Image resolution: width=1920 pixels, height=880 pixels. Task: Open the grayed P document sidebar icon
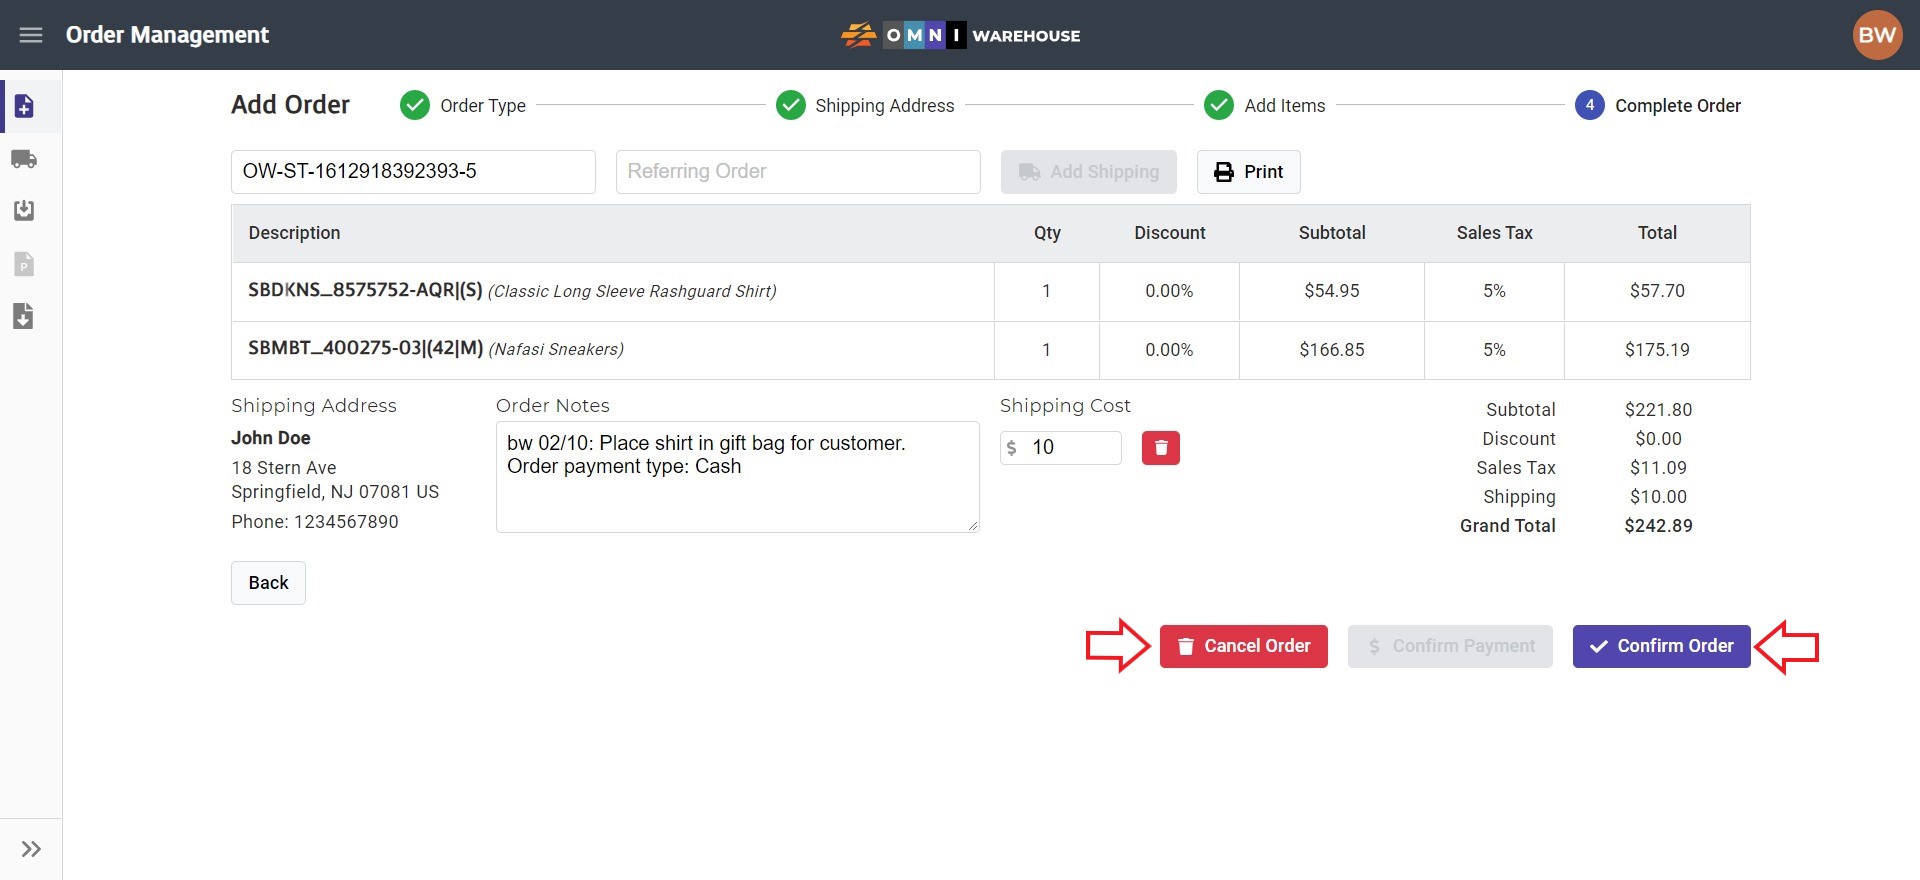click(24, 264)
